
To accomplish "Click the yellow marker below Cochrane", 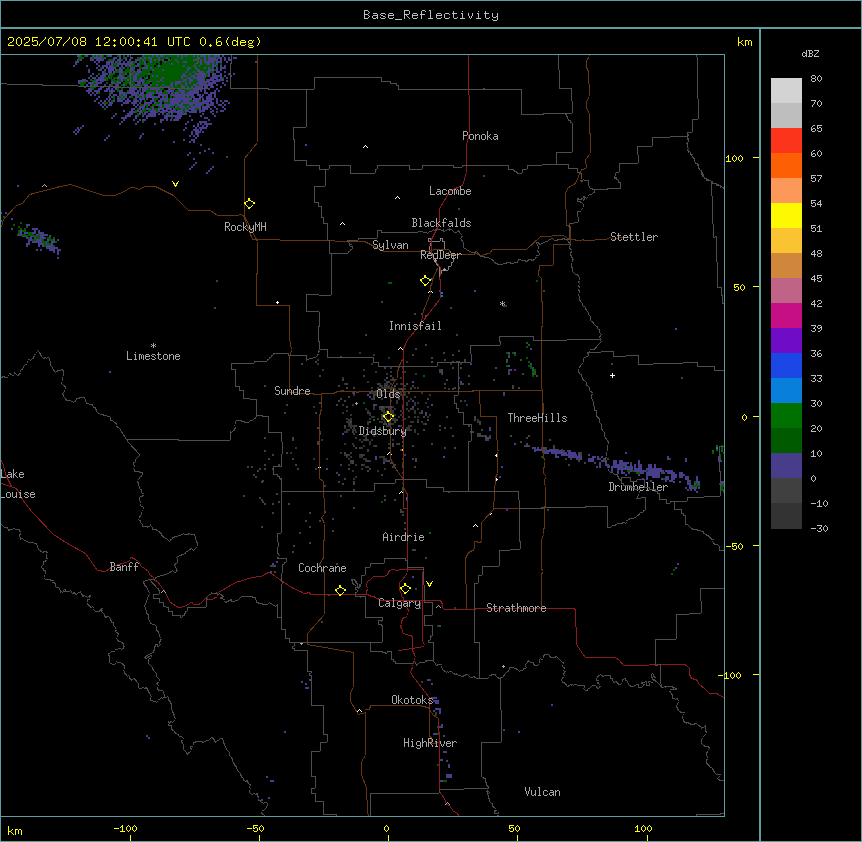I will pyautogui.click(x=340, y=590).
